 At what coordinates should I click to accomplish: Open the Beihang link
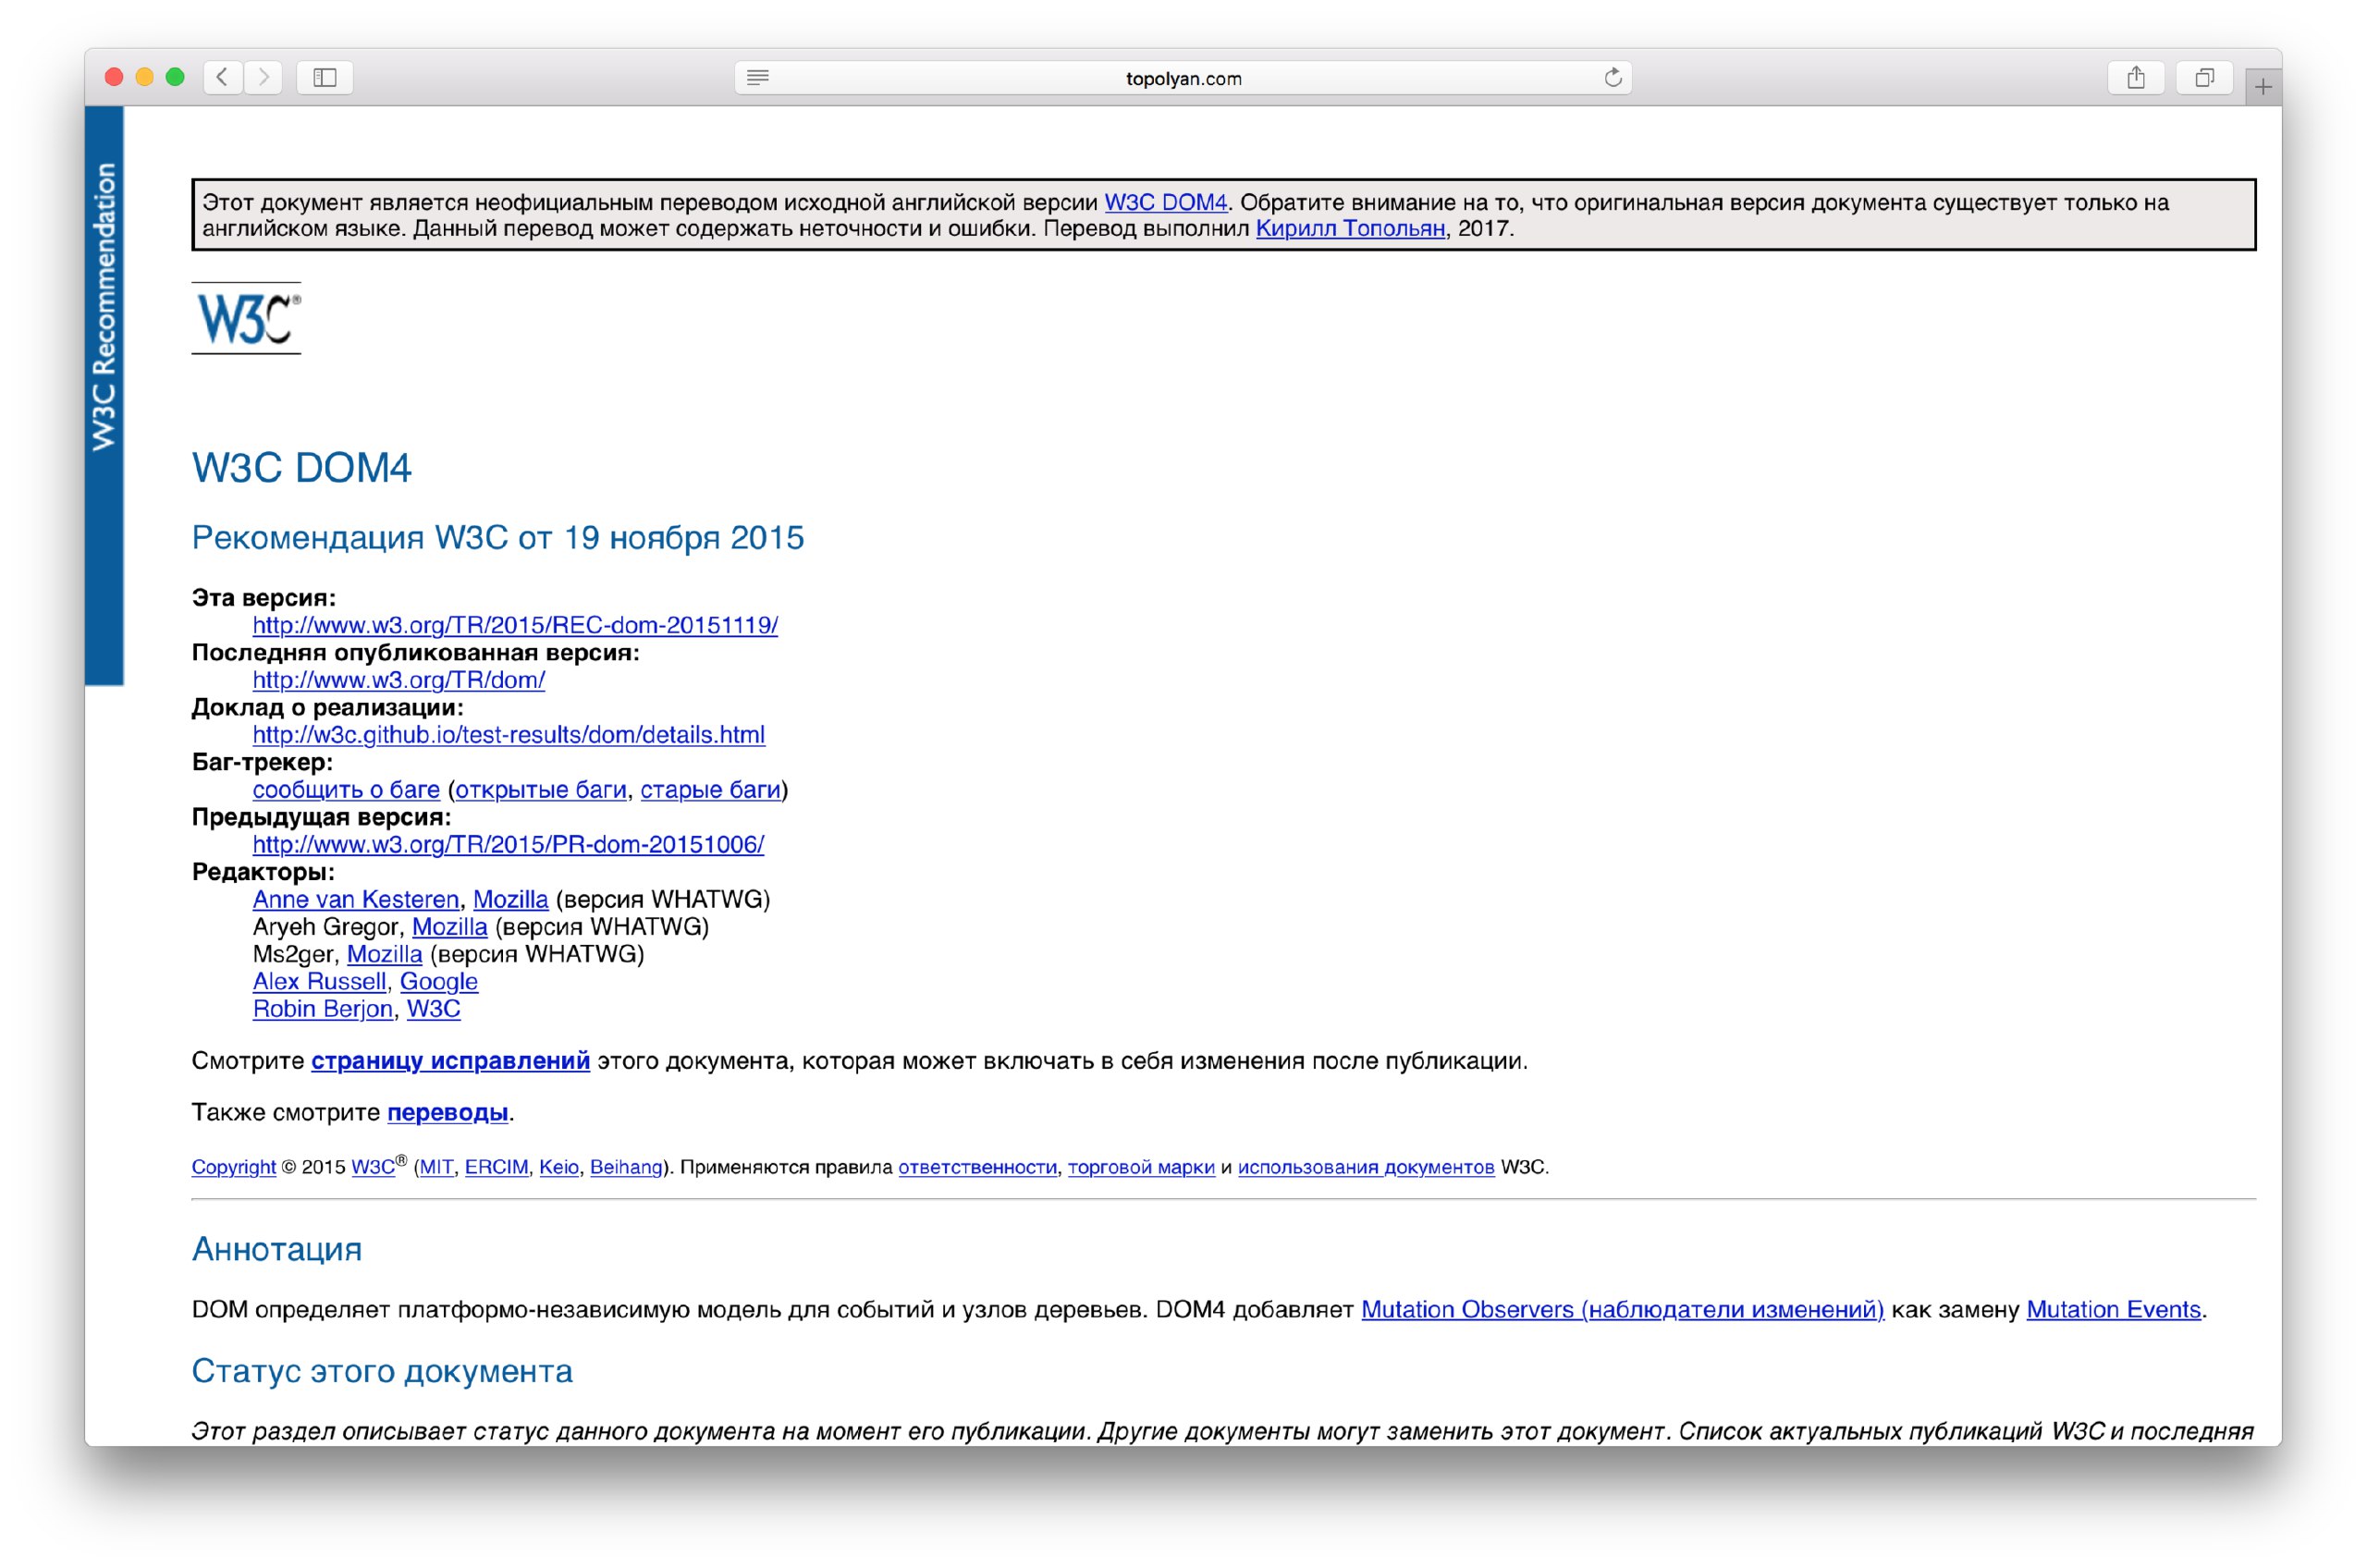[626, 1167]
